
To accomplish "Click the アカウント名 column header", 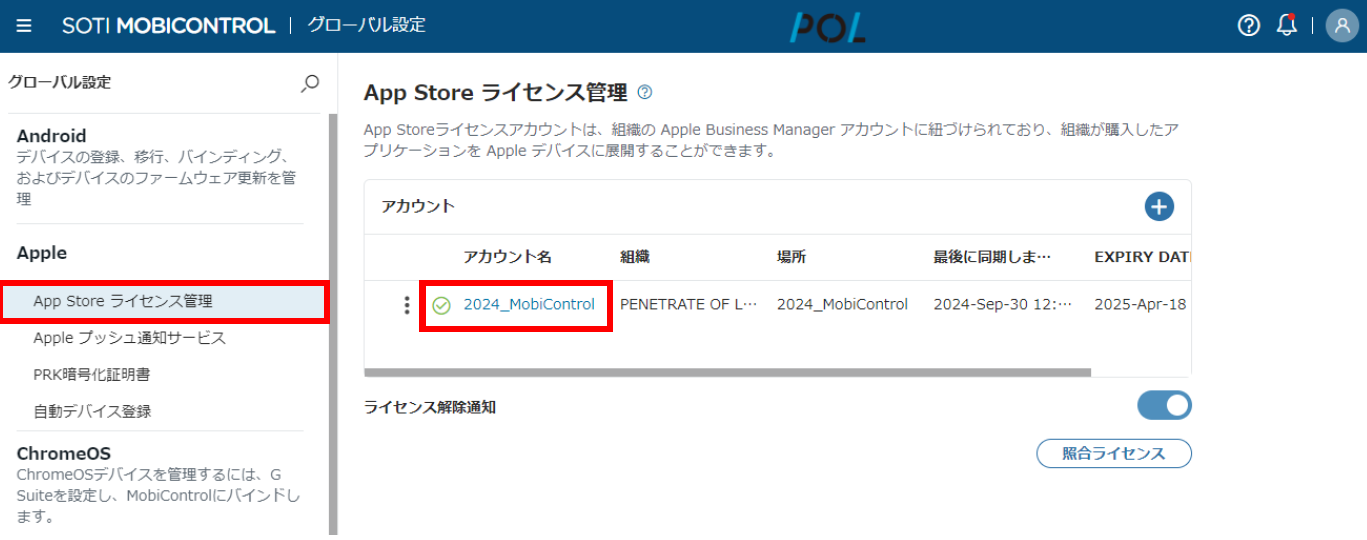I will pyautogui.click(x=507, y=258).
